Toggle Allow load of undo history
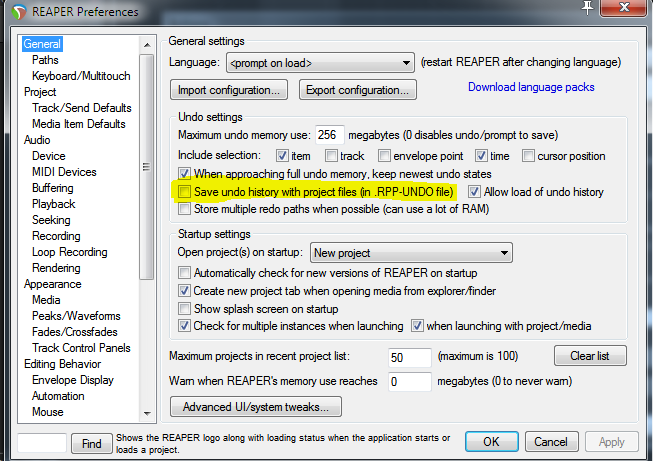Viewport: 653px width, 461px height. 474,192
